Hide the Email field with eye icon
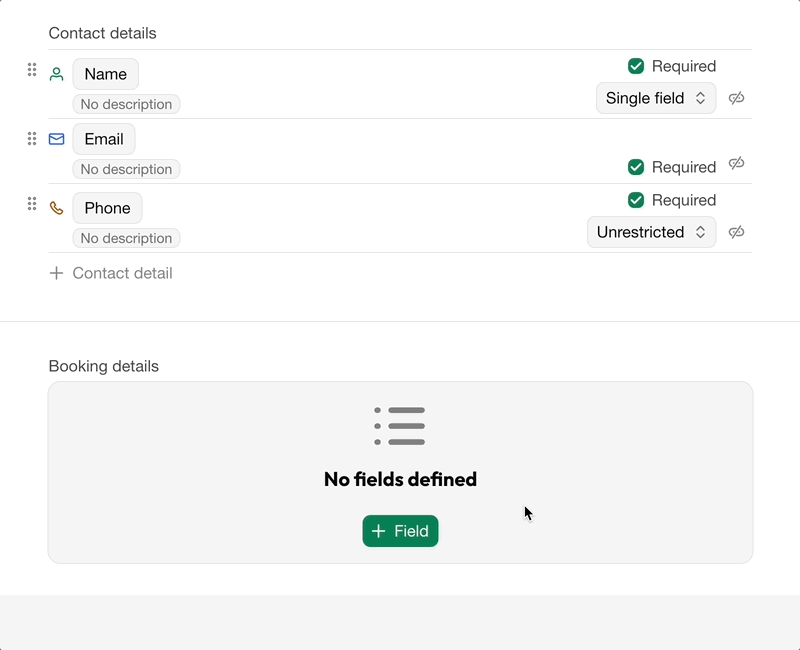The width and height of the screenshot is (800, 650). pos(737,163)
